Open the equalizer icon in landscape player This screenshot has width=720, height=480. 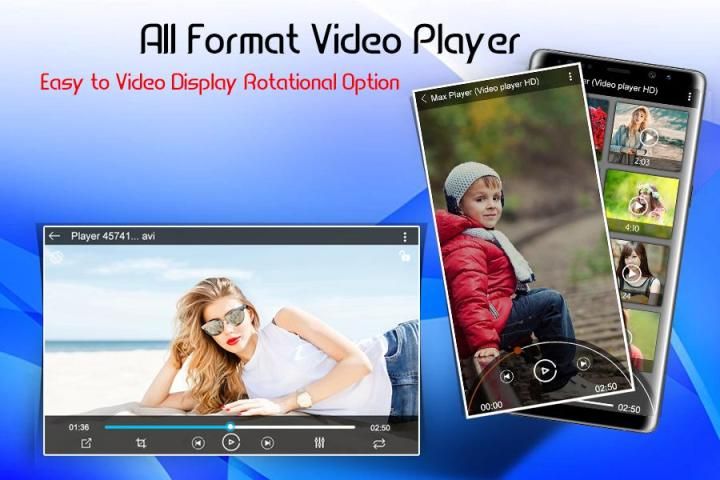[320, 443]
